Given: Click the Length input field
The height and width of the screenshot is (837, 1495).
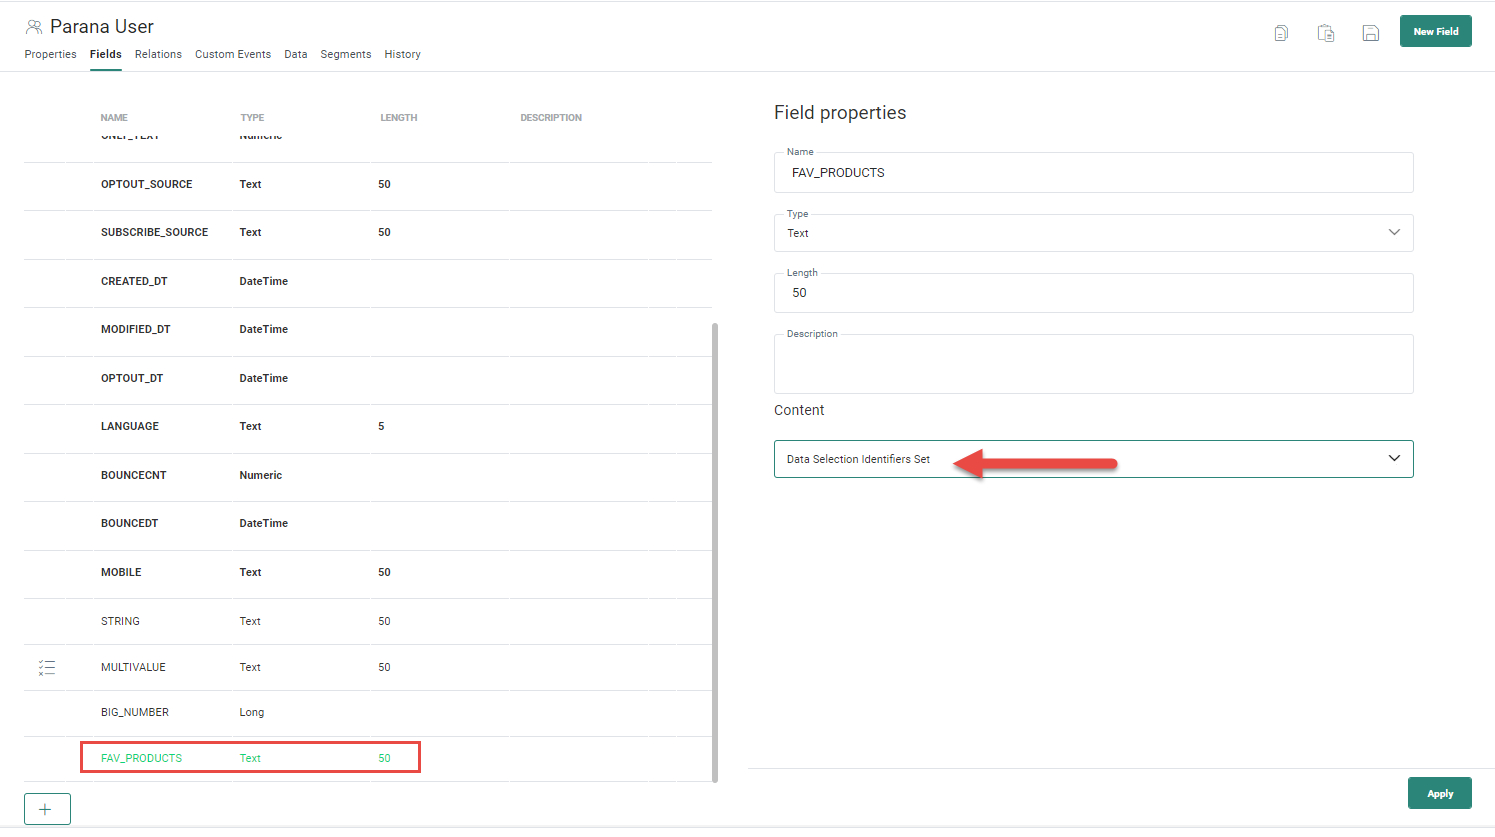Looking at the screenshot, I should tap(1093, 293).
